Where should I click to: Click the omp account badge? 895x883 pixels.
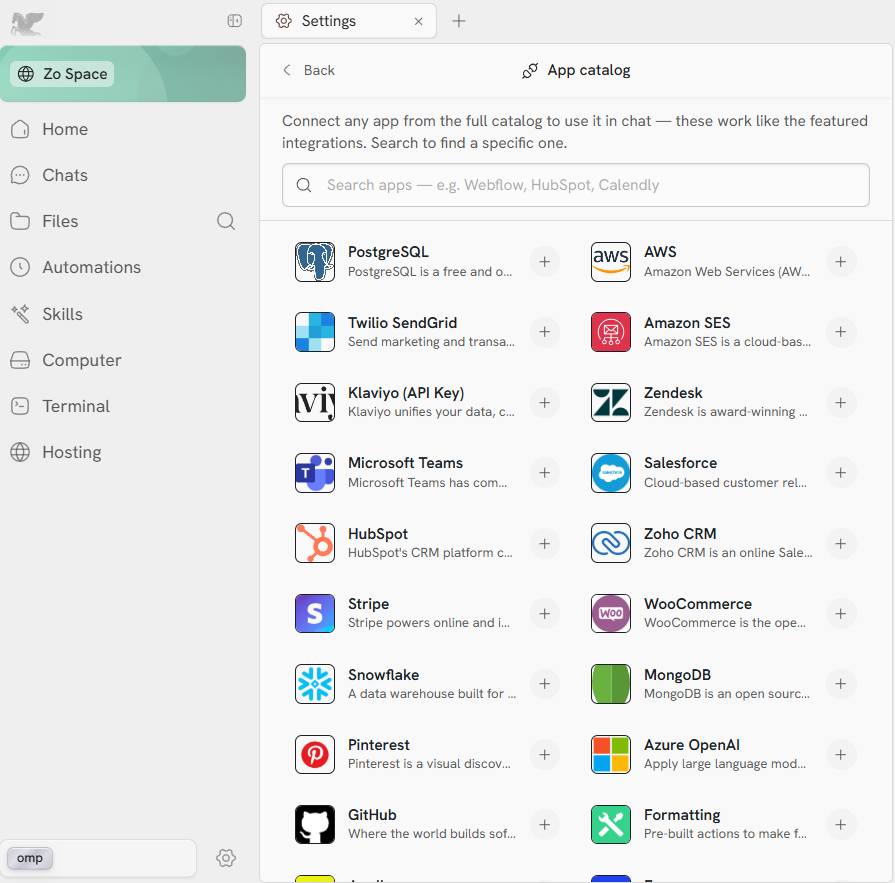(30, 858)
